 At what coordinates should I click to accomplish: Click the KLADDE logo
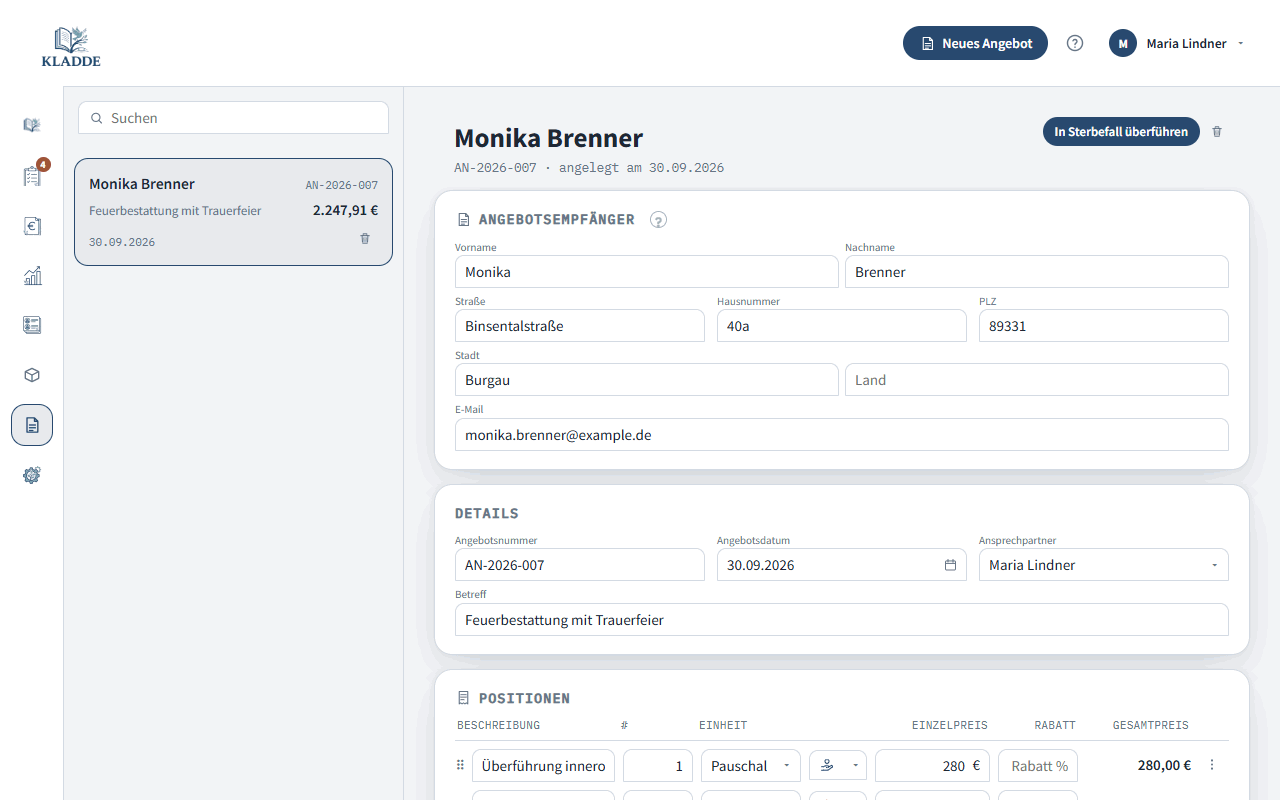pos(71,46)
